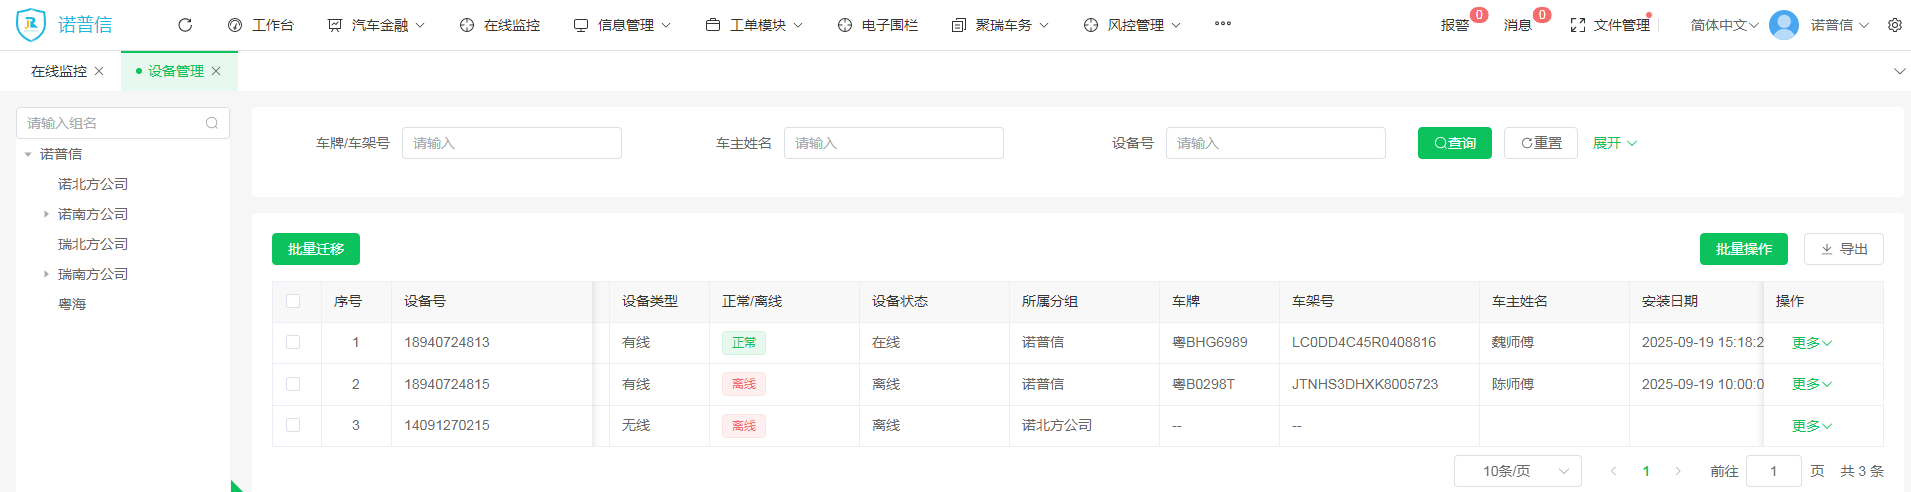Toggle the select-all checkbox in table header
Image resolution: width=1911 pixels, height=492 pixels.
tap(293, 301)
